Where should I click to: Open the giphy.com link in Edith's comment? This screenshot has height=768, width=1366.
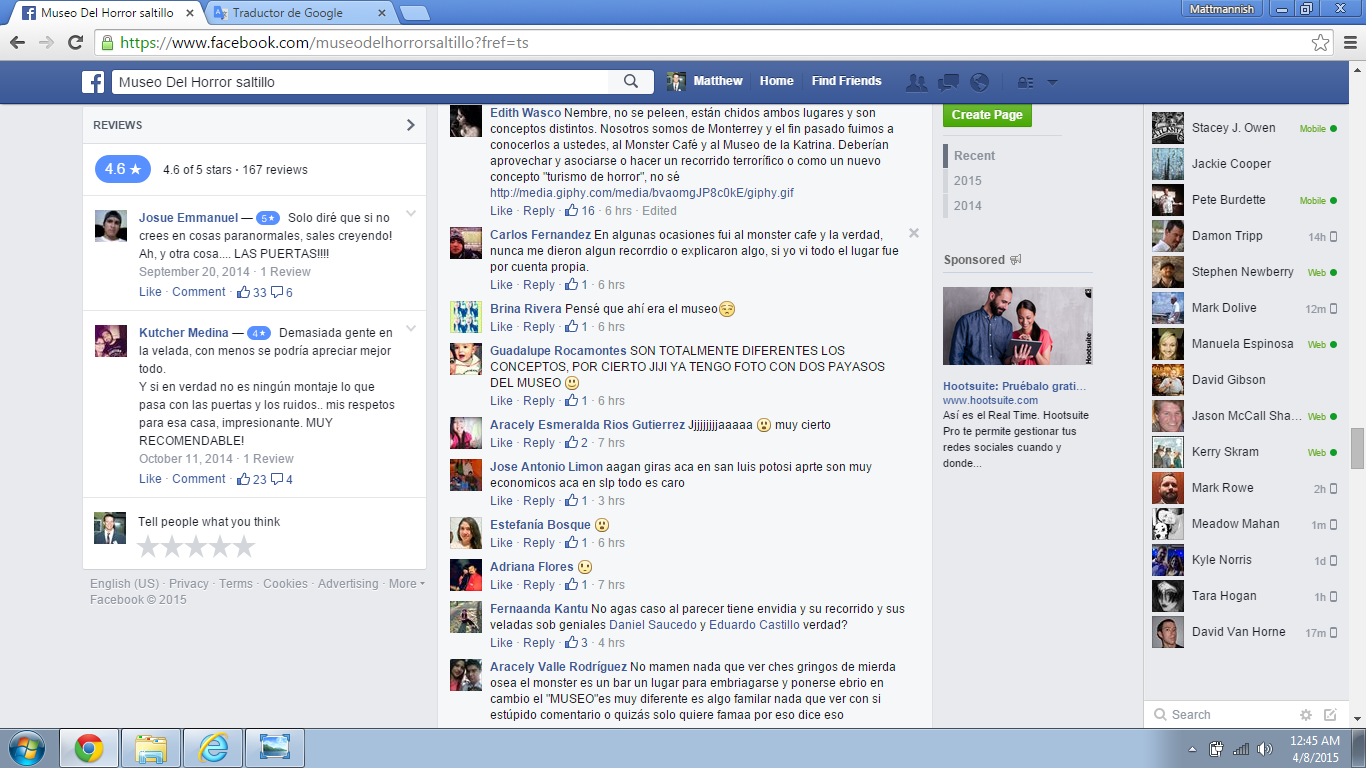642,193
